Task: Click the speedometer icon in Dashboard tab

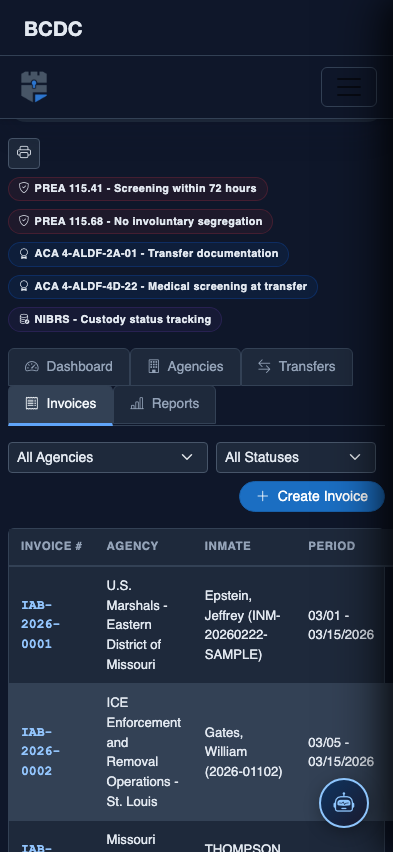Action: [x=32, y=366]
